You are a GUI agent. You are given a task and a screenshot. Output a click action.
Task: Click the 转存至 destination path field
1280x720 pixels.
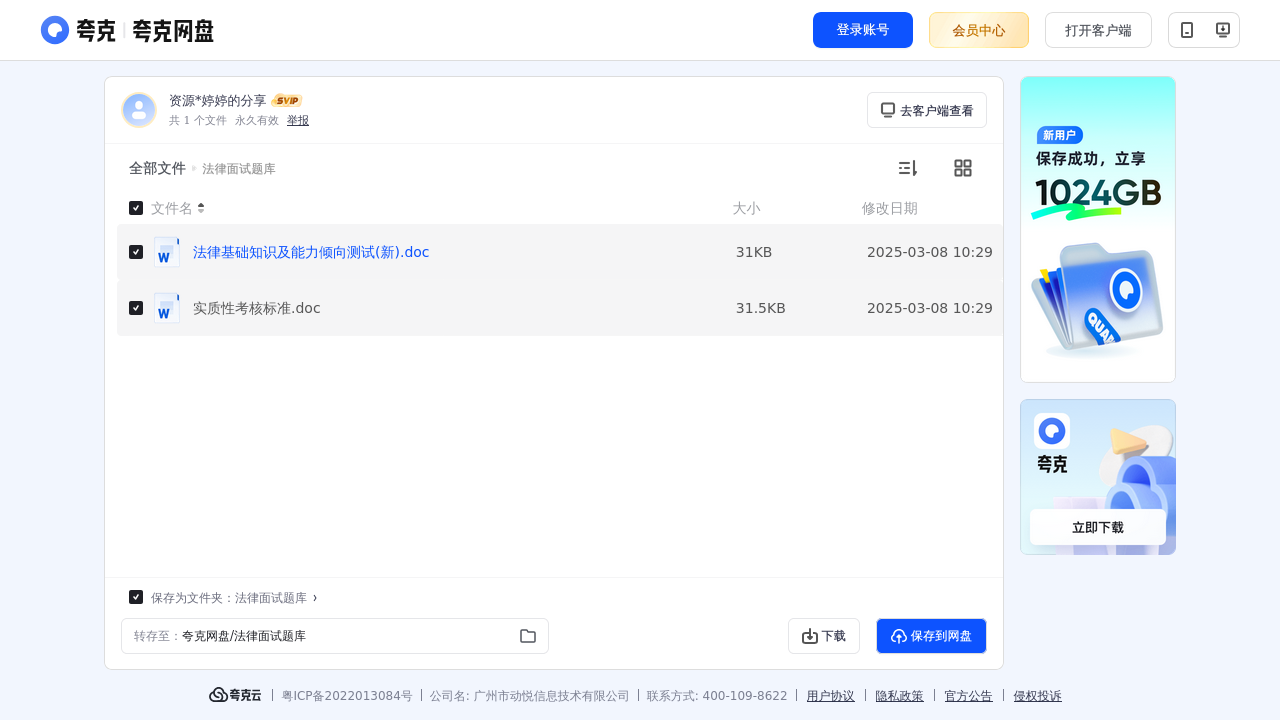click(x=335, y=636)
